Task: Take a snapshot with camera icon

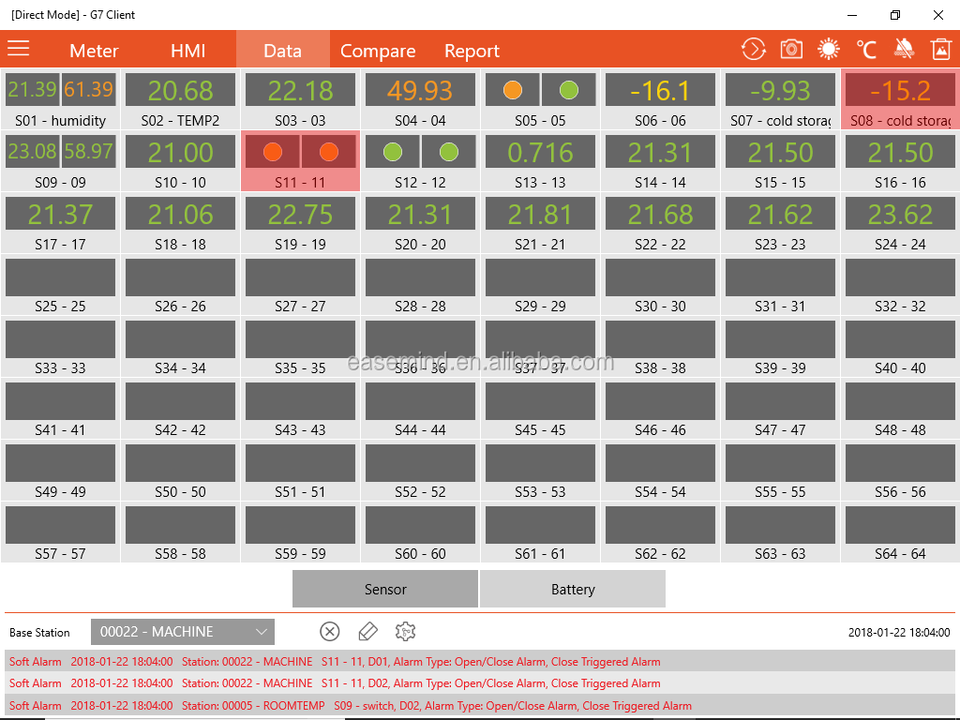Action: (791, 49)
